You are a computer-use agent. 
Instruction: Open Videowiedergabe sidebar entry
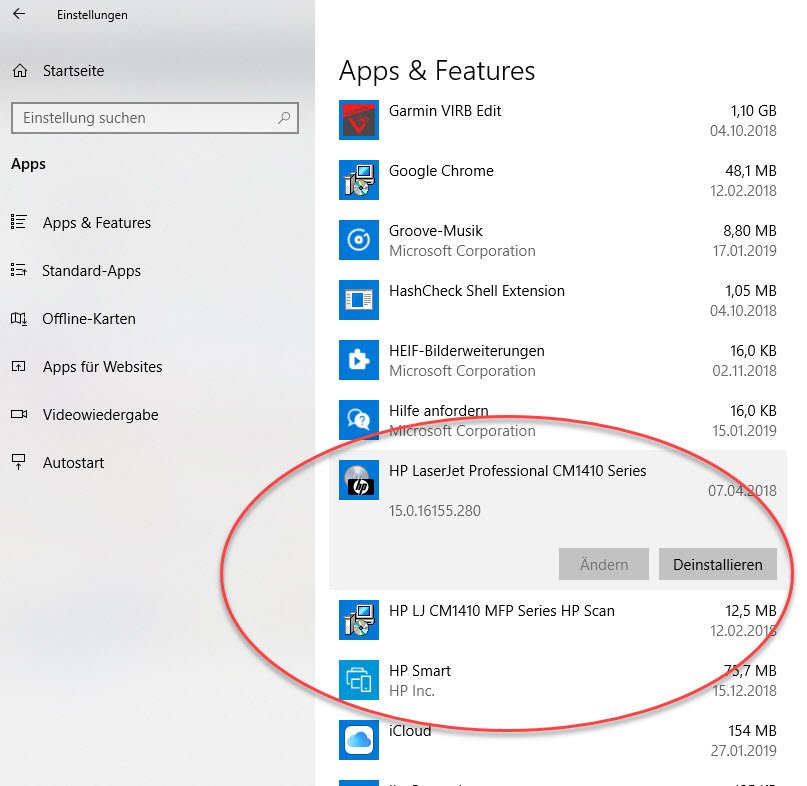[100, 415]
